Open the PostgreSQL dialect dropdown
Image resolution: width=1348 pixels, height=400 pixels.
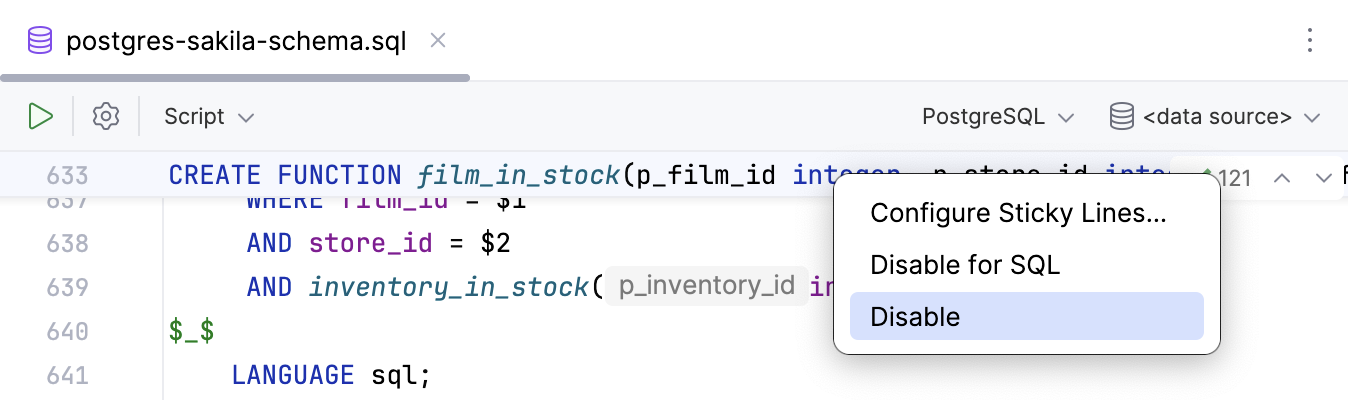click(x=997, y=117)
